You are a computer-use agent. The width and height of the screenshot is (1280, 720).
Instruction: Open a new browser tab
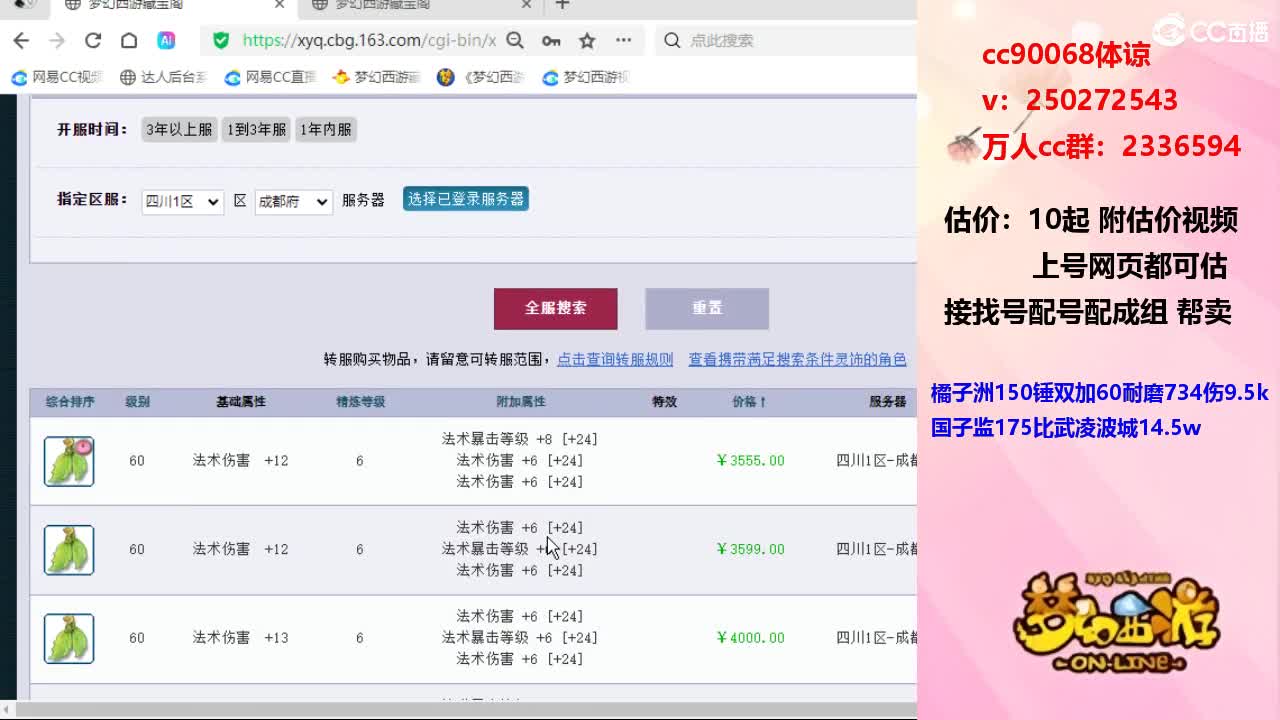pos(563,5)
